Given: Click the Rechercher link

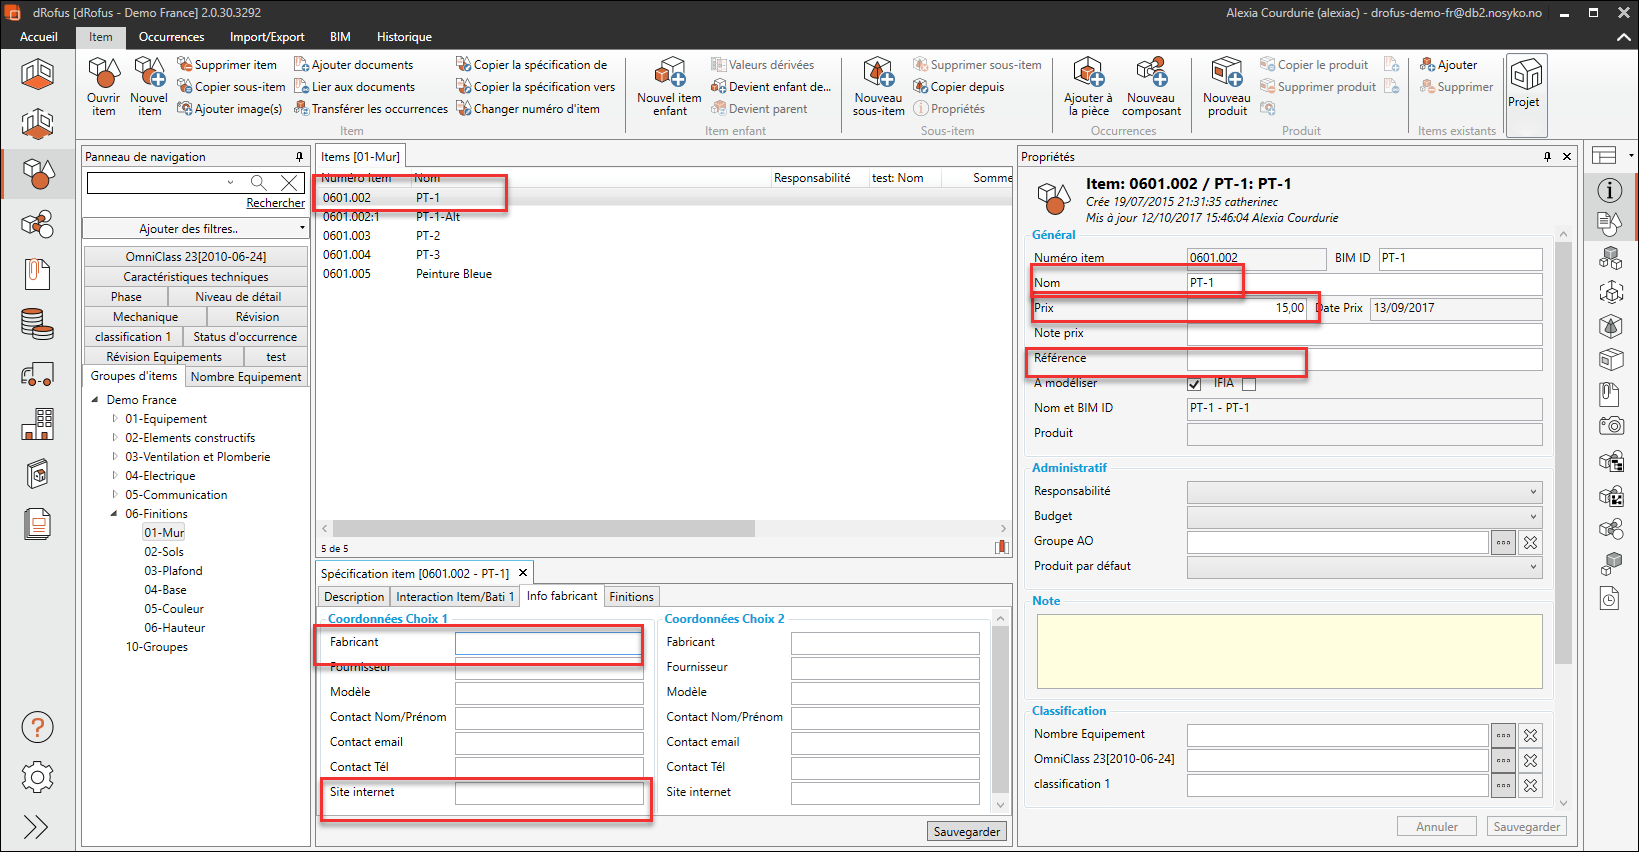Looking at the screenshot, I should point(275,203).
